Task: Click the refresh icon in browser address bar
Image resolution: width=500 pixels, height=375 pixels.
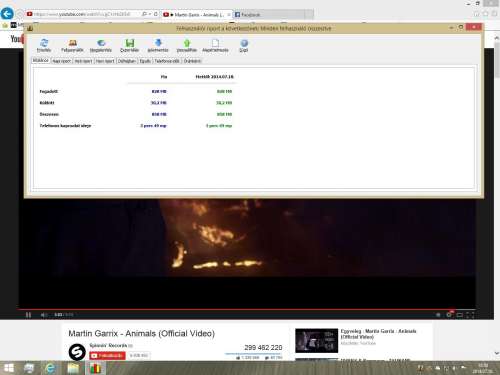Action: [156, 14]
